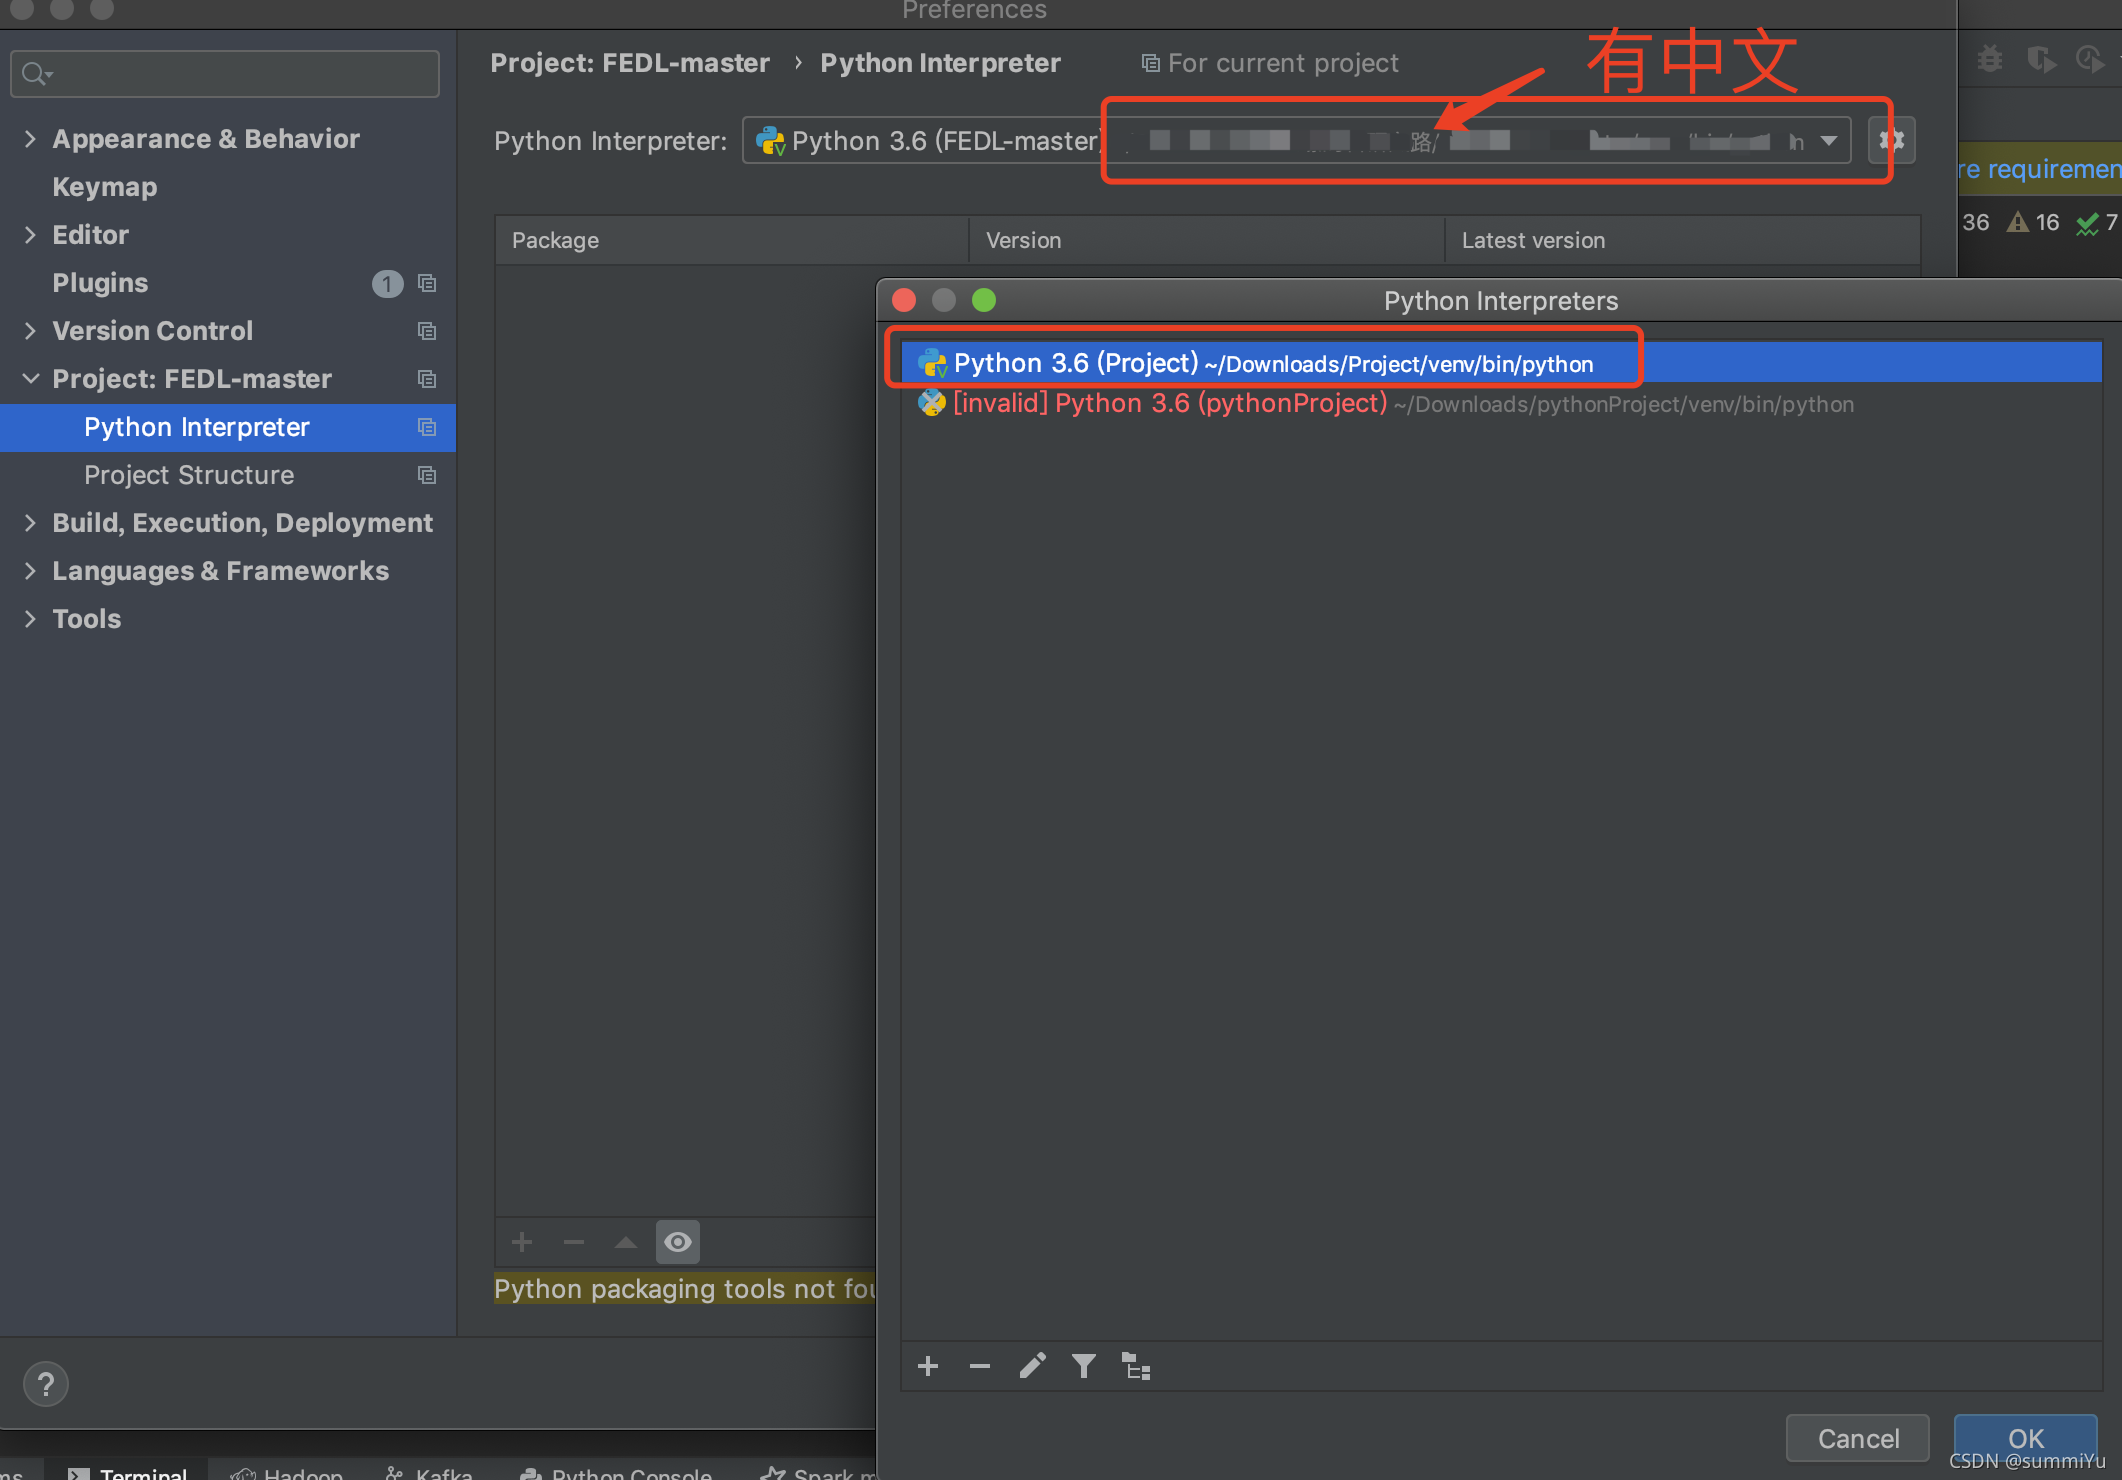2122x1480 pixels.
Task: Toggle show early releases eye icon
Action: (678, 1242)
